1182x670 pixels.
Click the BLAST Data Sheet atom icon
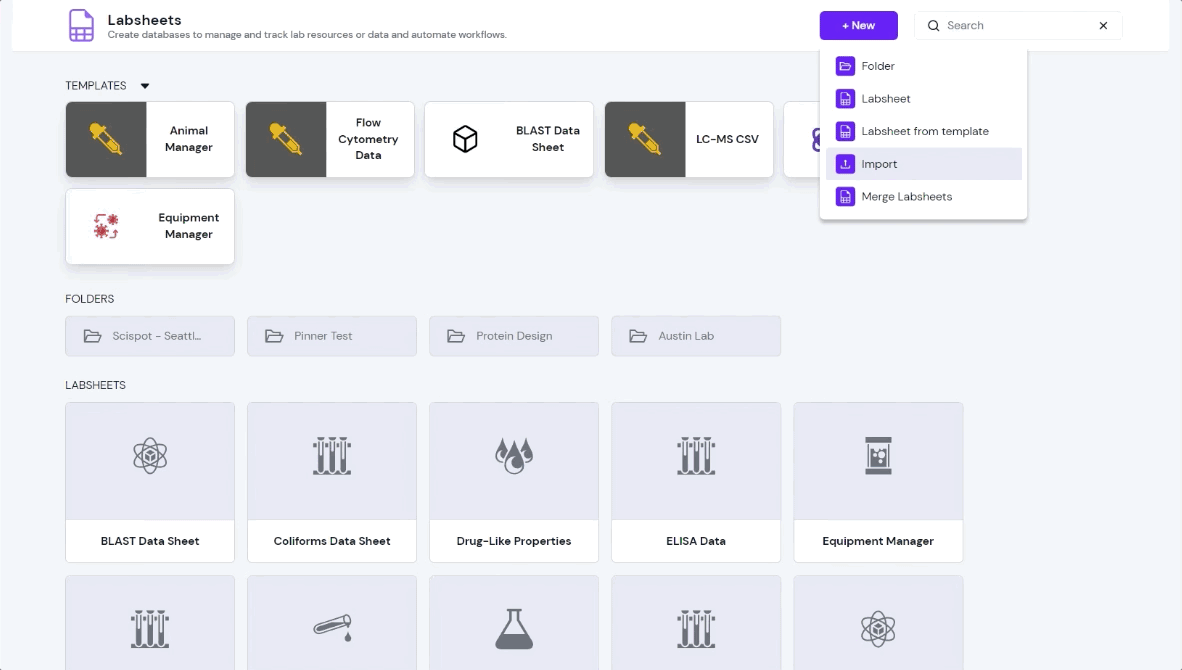pyautogui.click(x=150, y=456)
